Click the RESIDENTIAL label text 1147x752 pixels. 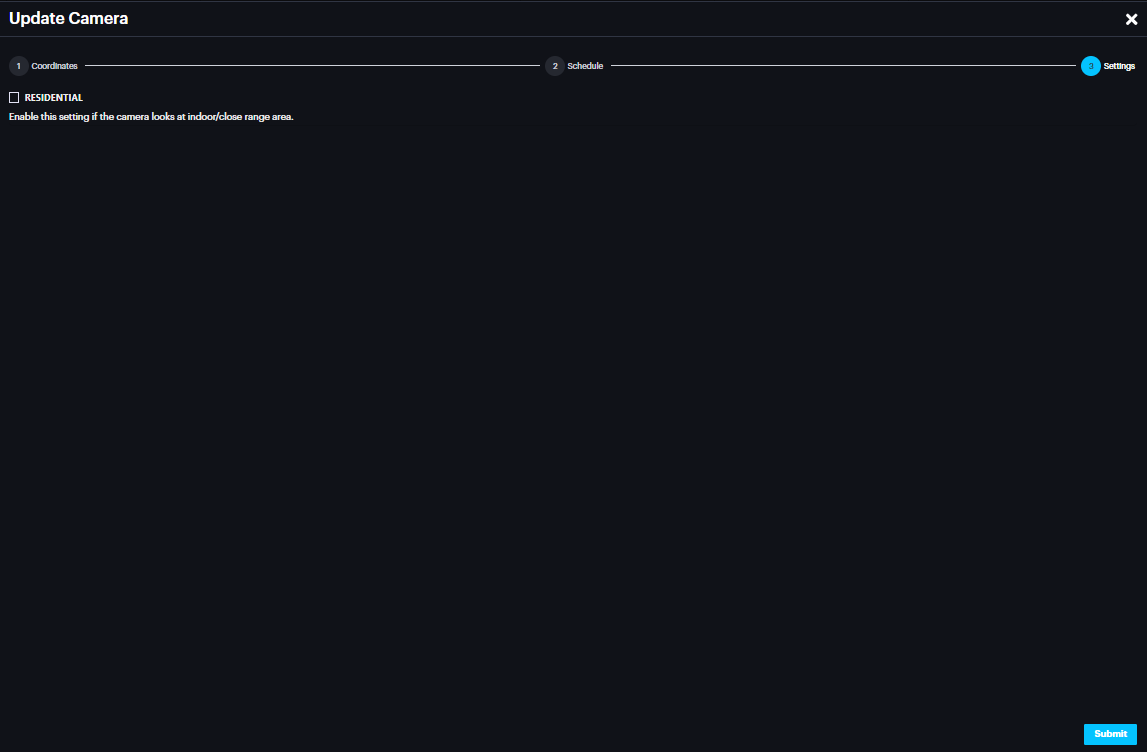coord(54,97)
